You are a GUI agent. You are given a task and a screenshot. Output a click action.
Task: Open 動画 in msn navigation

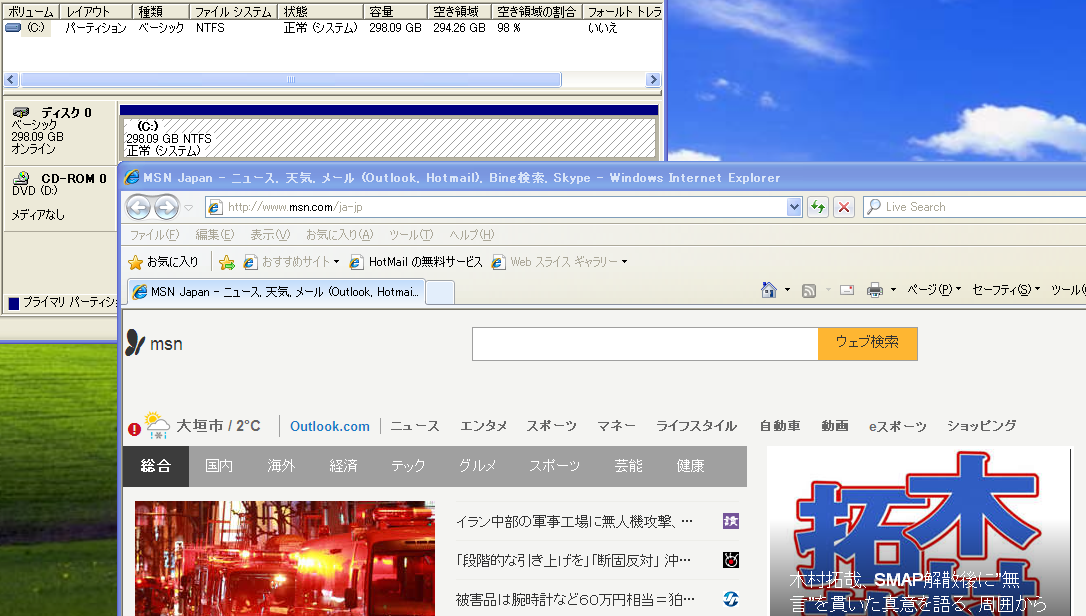[x=835, y=425]
